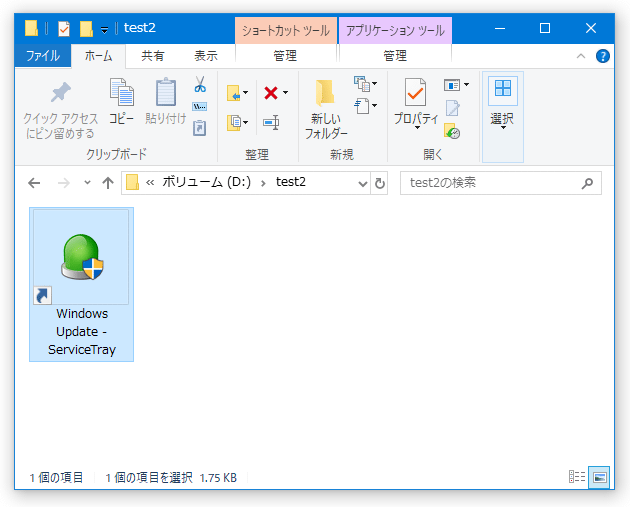Image resolution: width=630 pixels, height=507 pixels.
Task: Switch to the 表示 tab
Action: click(206, 56)
